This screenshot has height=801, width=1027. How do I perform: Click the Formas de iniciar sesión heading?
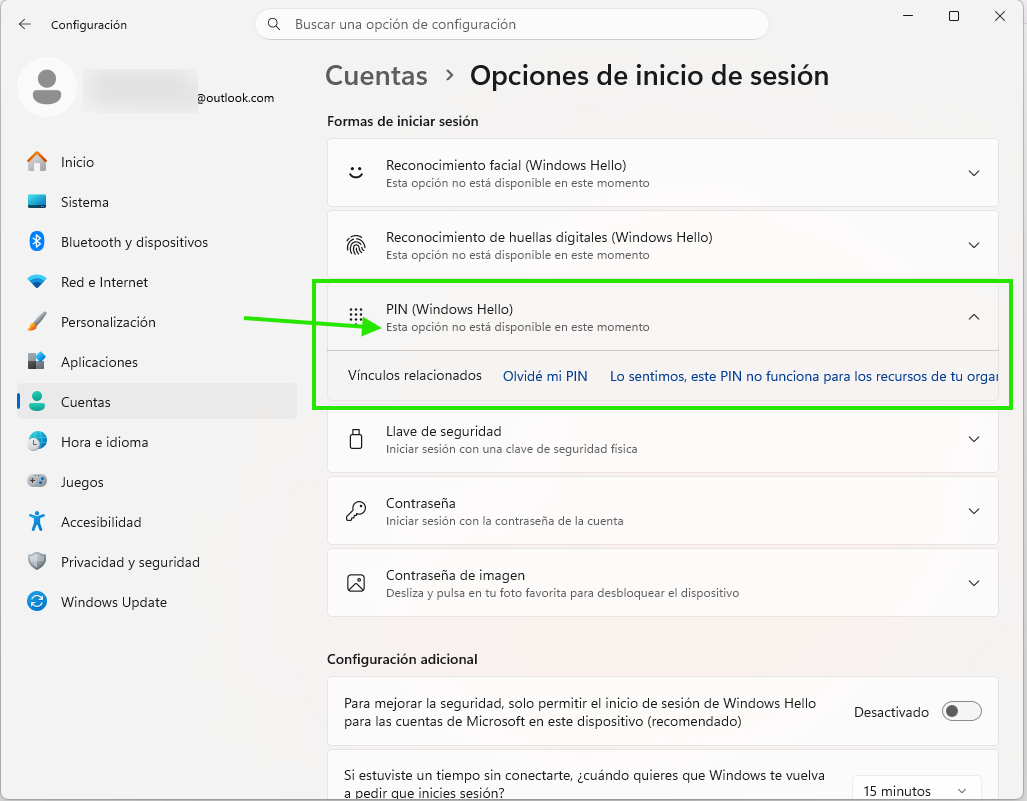click(403, 121)
